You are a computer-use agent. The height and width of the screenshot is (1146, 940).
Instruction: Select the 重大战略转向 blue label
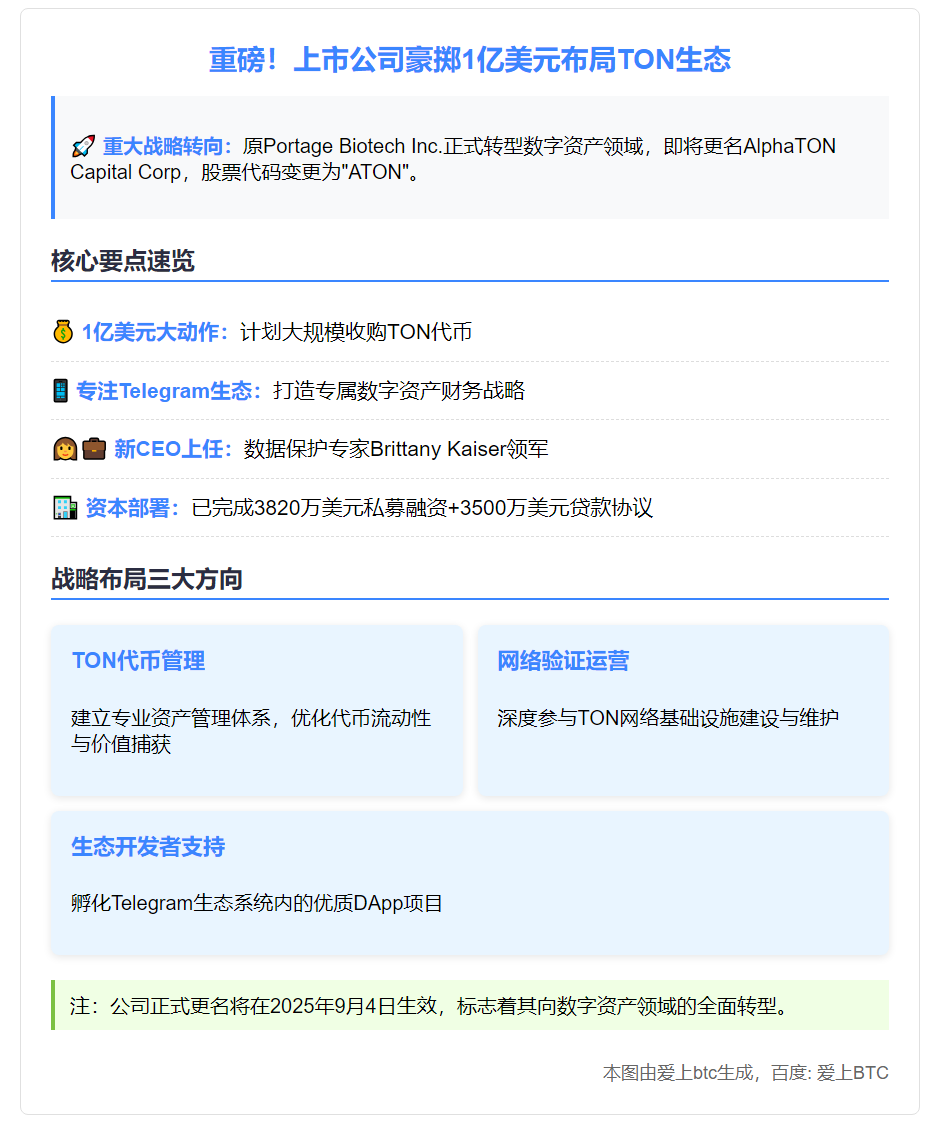[x=167, y=147]
